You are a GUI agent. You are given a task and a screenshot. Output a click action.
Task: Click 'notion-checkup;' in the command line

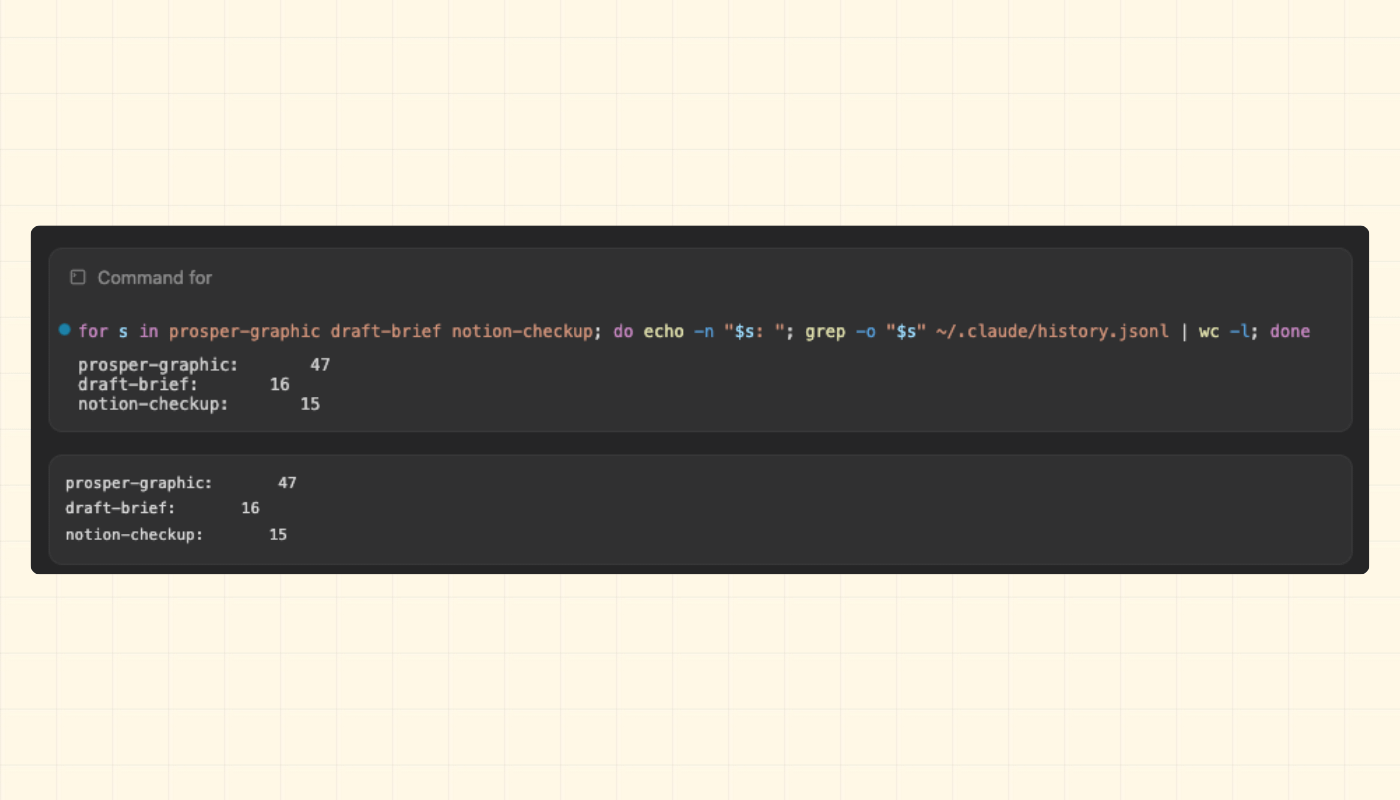tap(527, 331)
